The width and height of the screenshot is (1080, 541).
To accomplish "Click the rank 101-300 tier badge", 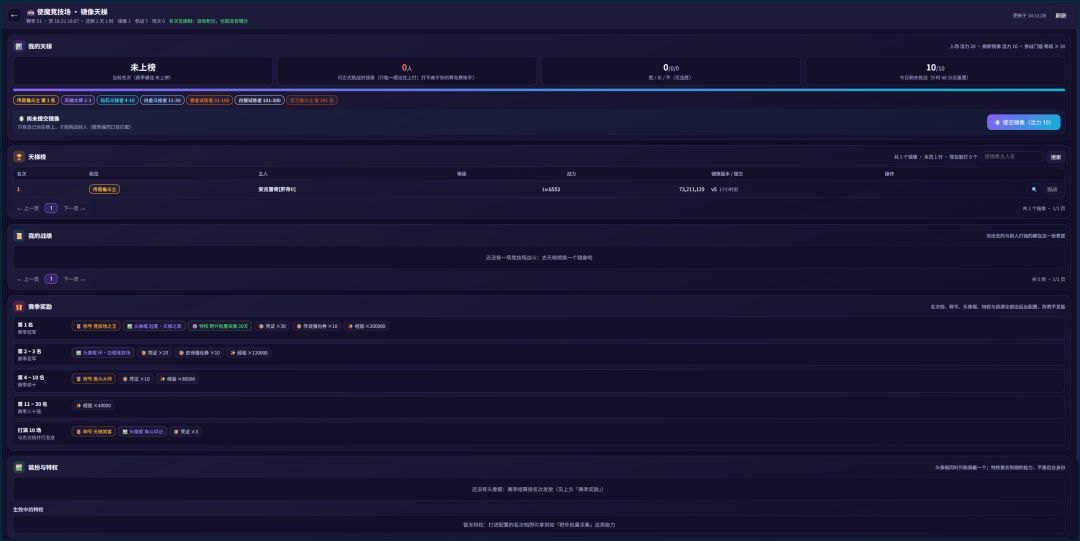I will point(258,100).
